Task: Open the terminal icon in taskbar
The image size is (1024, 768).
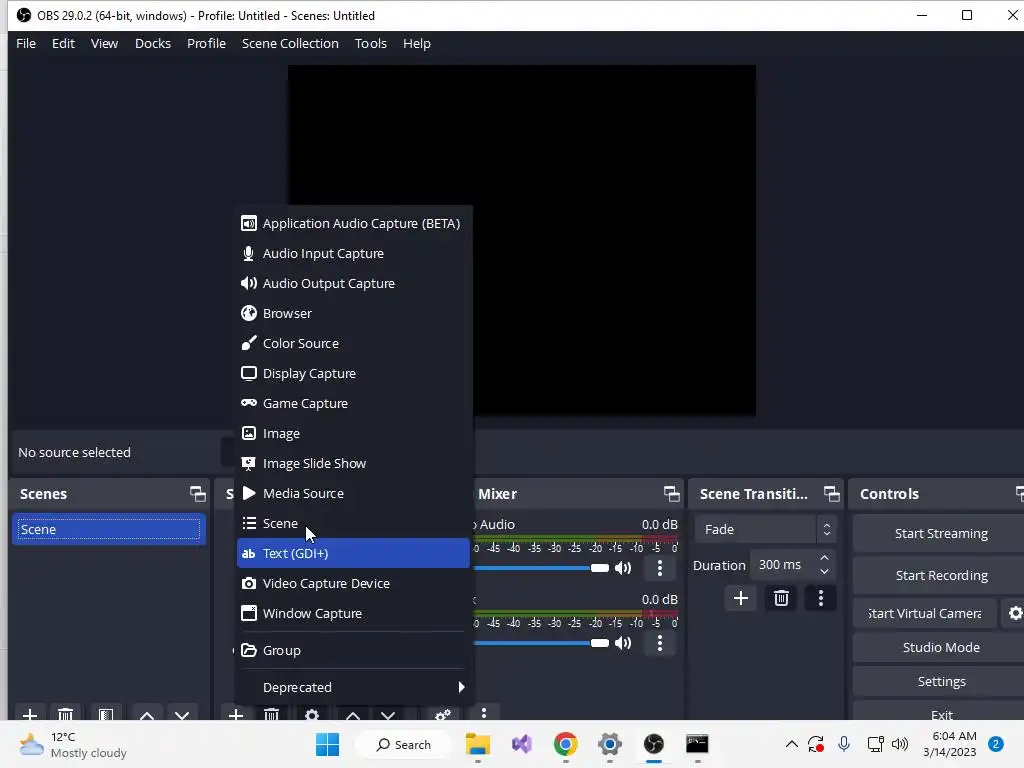Action: 697,744
